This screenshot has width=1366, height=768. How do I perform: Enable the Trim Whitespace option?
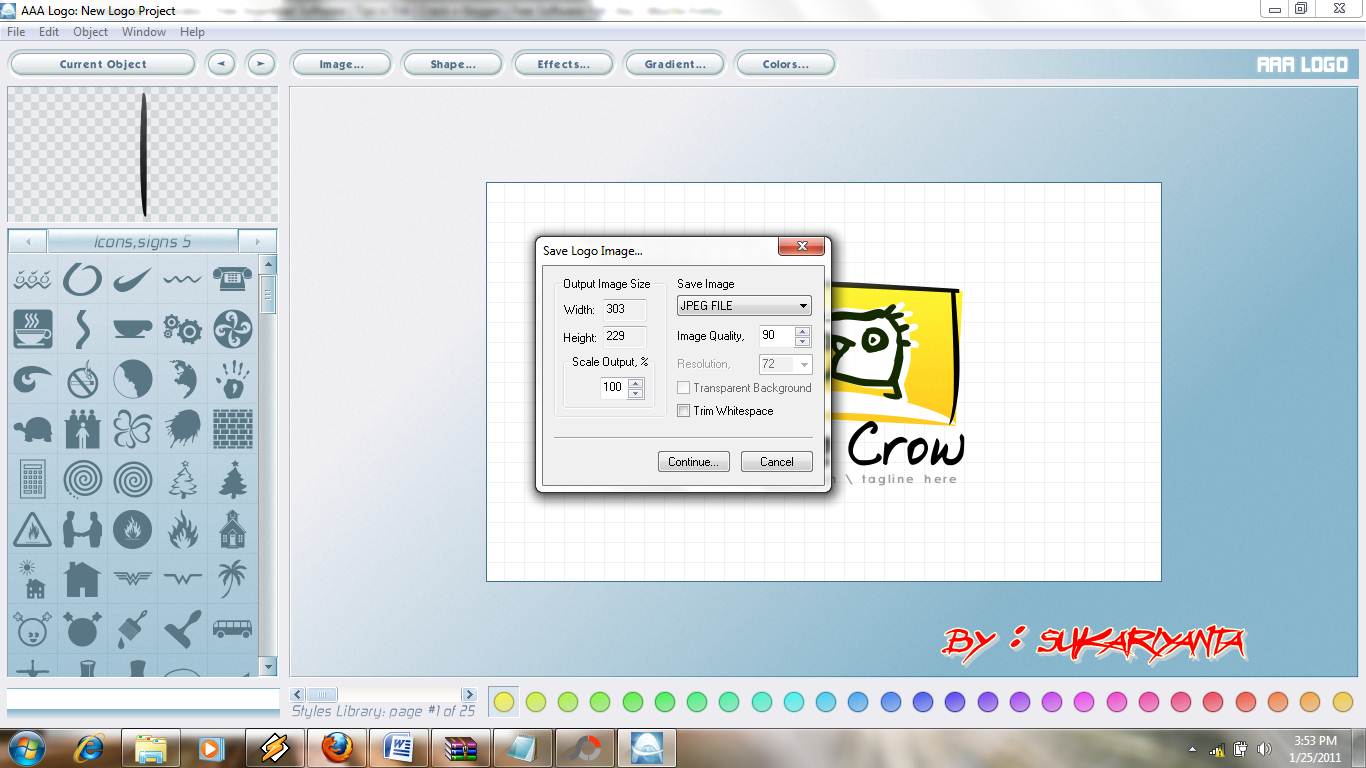point(683,411)
